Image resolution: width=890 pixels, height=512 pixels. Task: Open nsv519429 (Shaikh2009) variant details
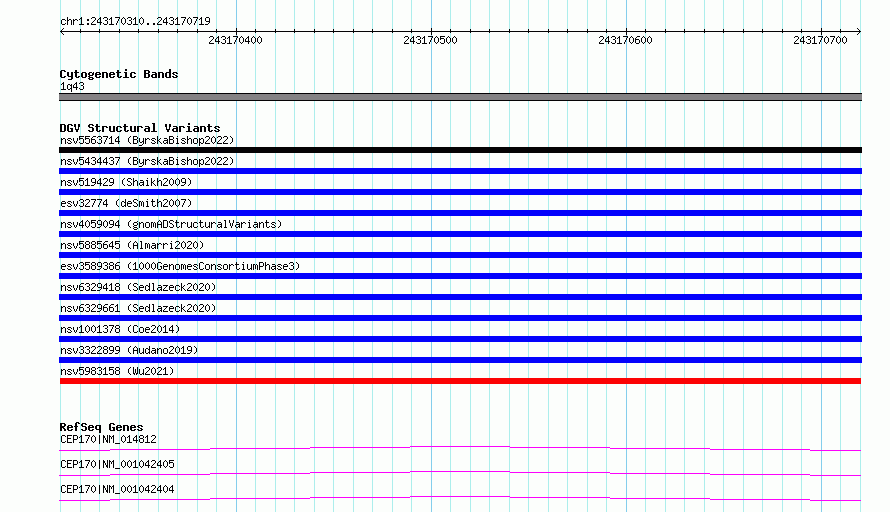126,182
